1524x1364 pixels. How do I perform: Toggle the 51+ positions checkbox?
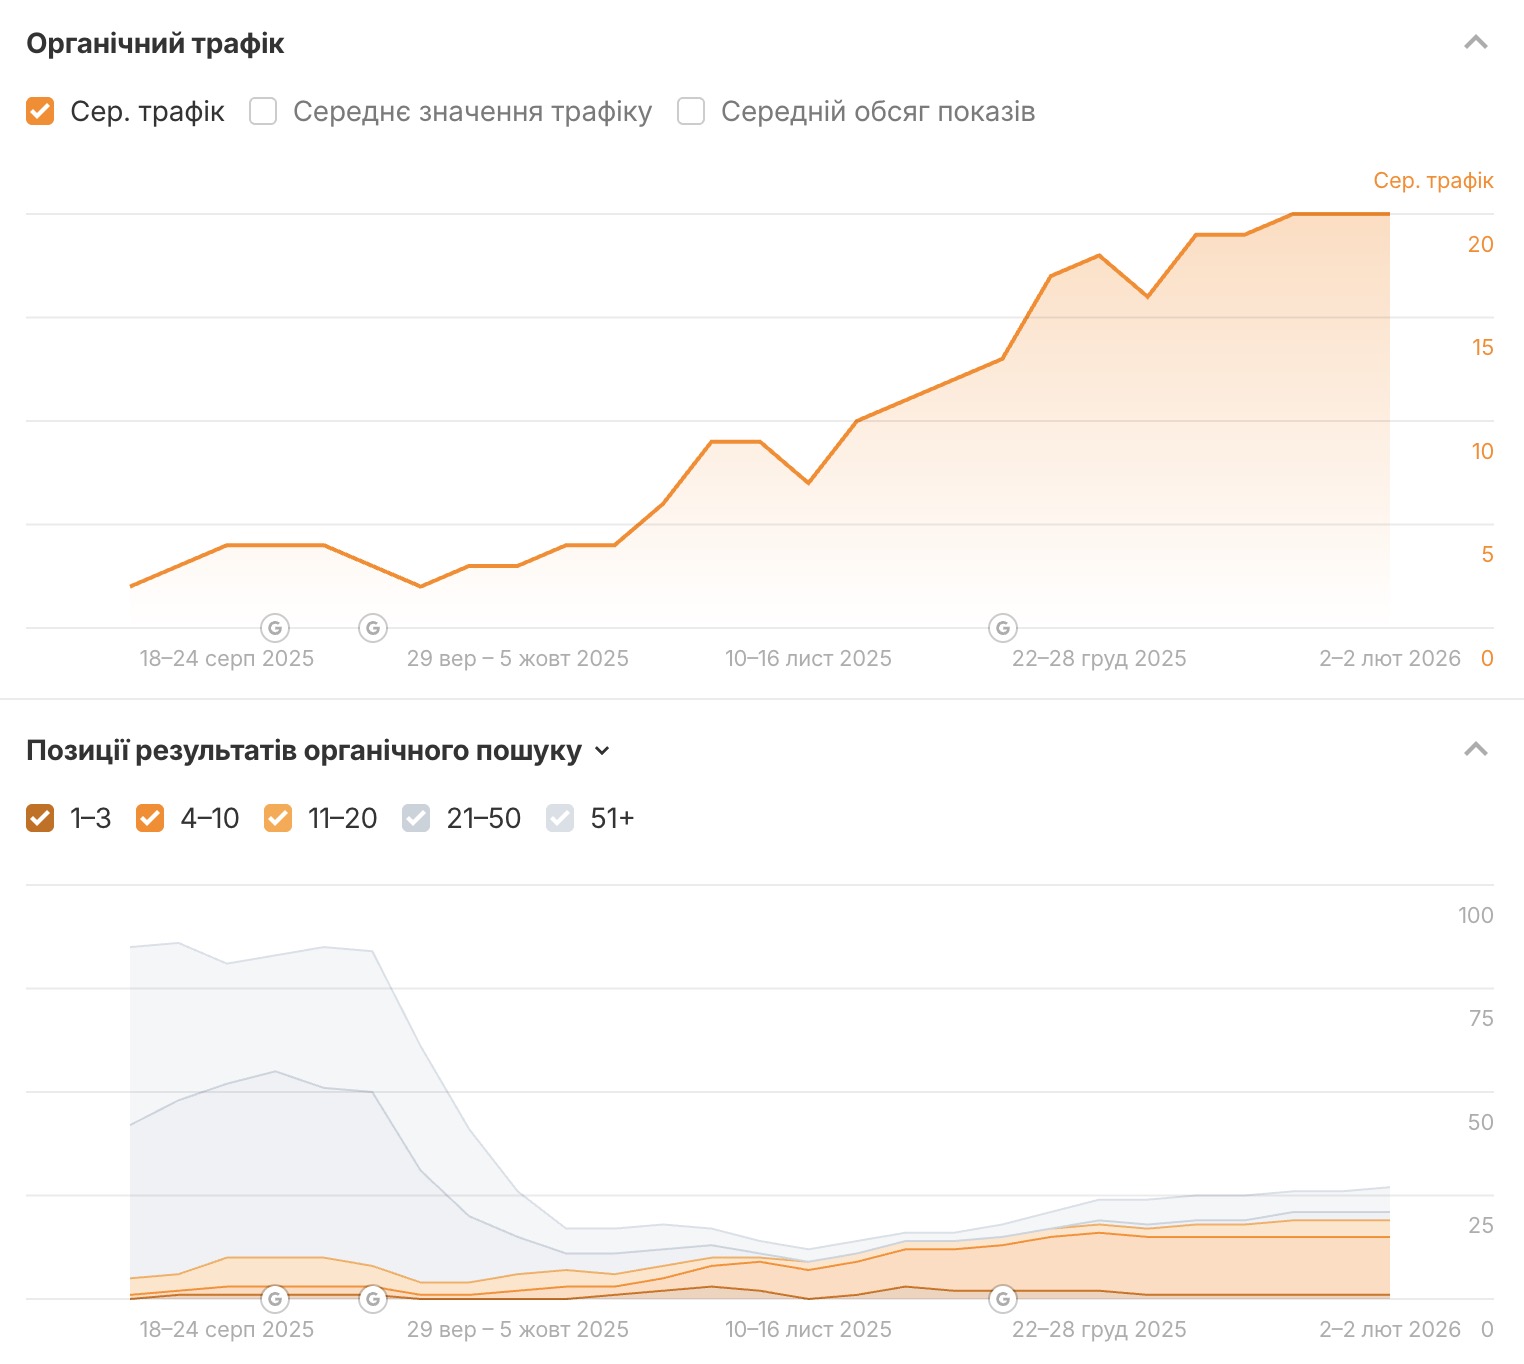point(560,818)
